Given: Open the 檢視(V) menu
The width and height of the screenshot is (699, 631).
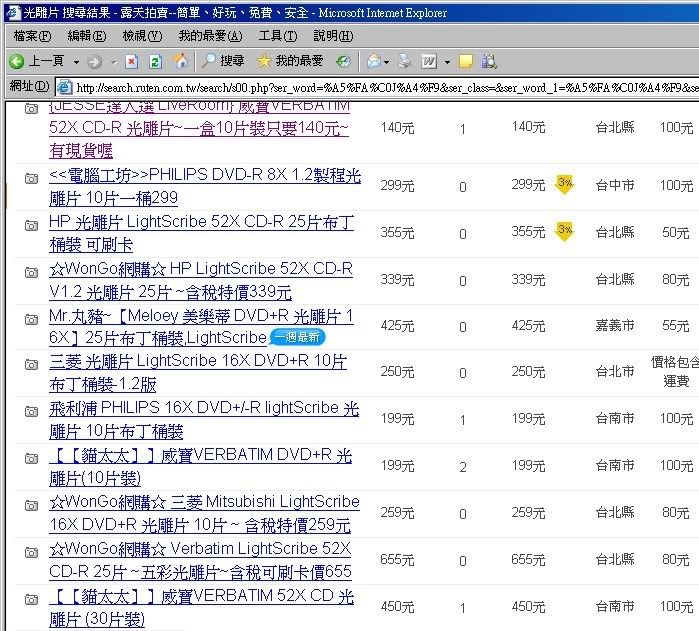Looking at the screenshot, I should [142, 36].
